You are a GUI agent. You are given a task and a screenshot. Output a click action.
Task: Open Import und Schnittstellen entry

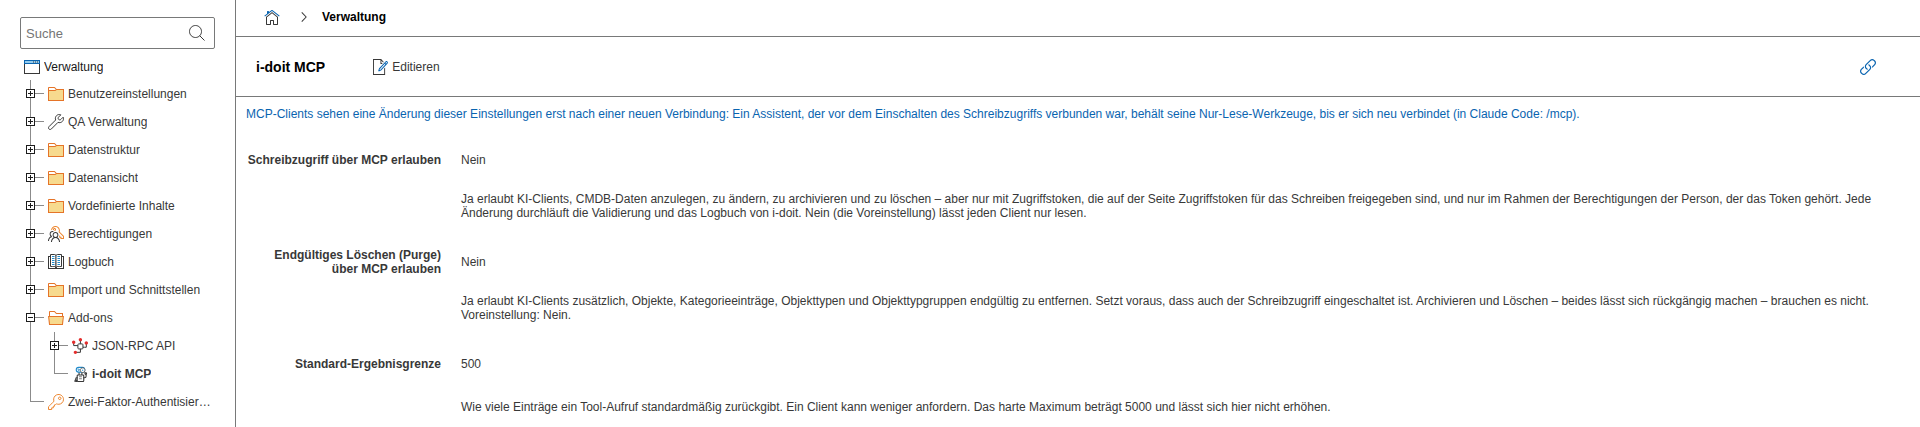pyautogui.click(x=134, y=290)
